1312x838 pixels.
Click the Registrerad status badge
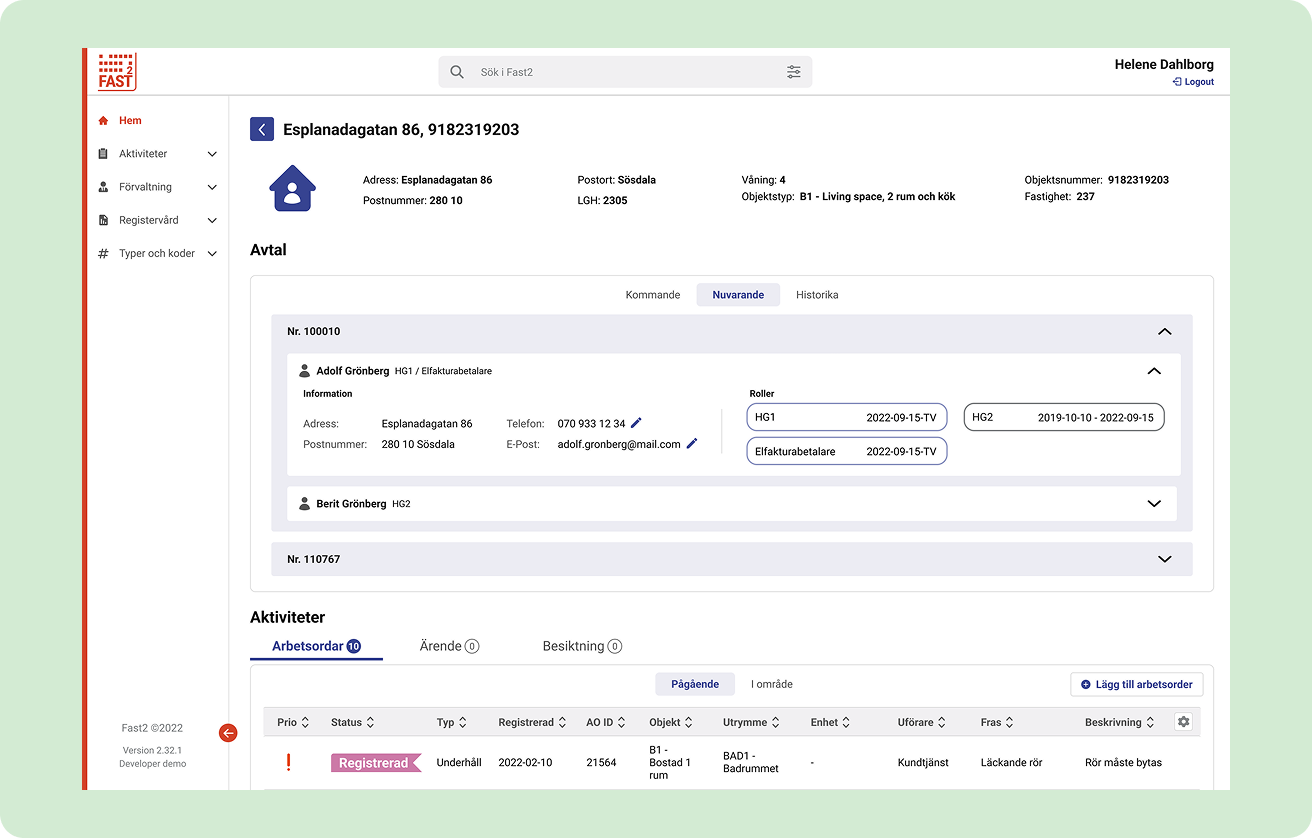tap(376, 763)
